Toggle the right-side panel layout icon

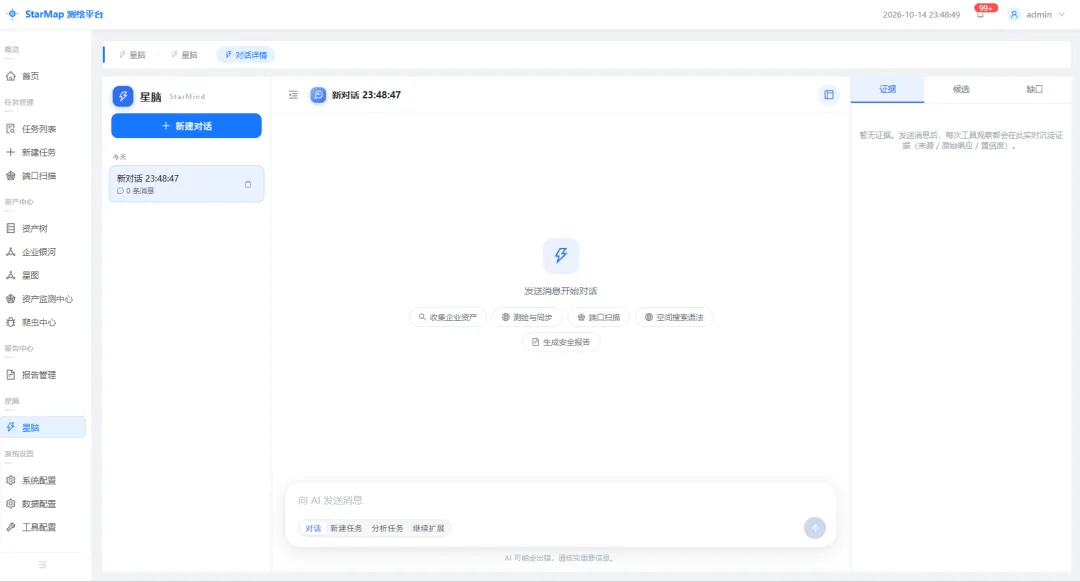(x=829, y=95)
